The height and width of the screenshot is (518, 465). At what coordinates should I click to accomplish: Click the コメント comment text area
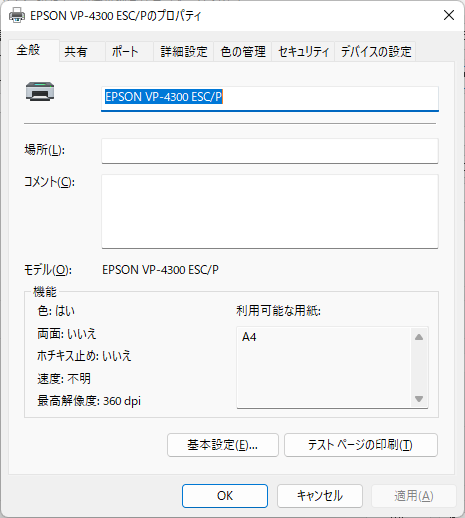(x=270, y=211)
